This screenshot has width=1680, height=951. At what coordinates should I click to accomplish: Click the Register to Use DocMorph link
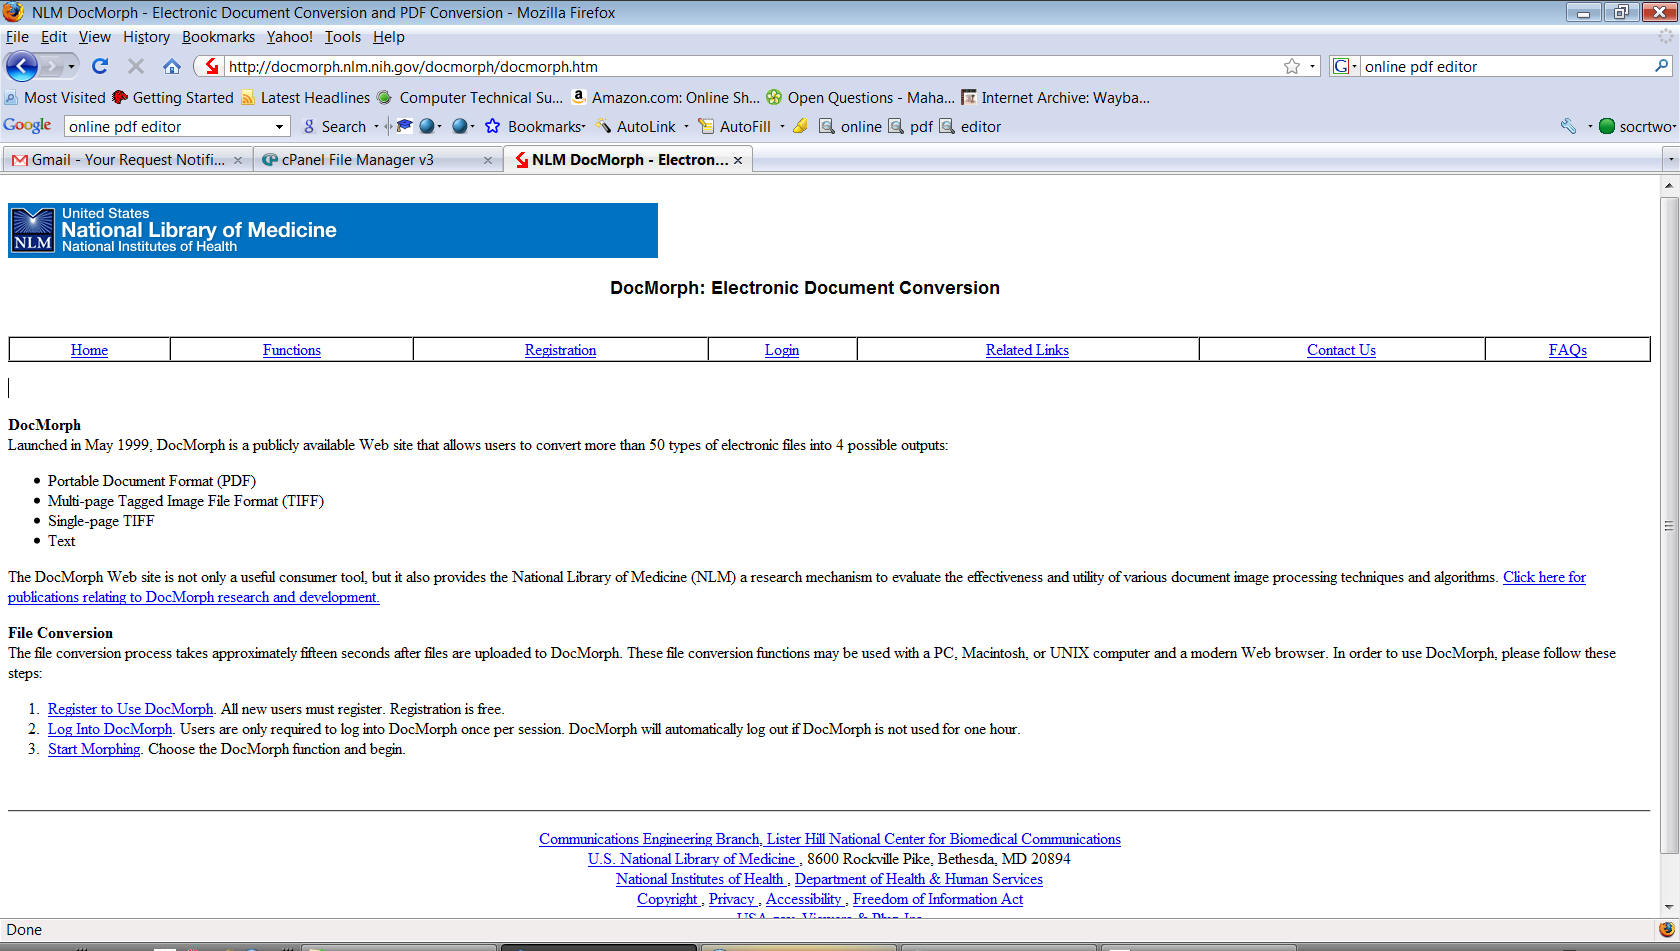click(x=130, y=709)
